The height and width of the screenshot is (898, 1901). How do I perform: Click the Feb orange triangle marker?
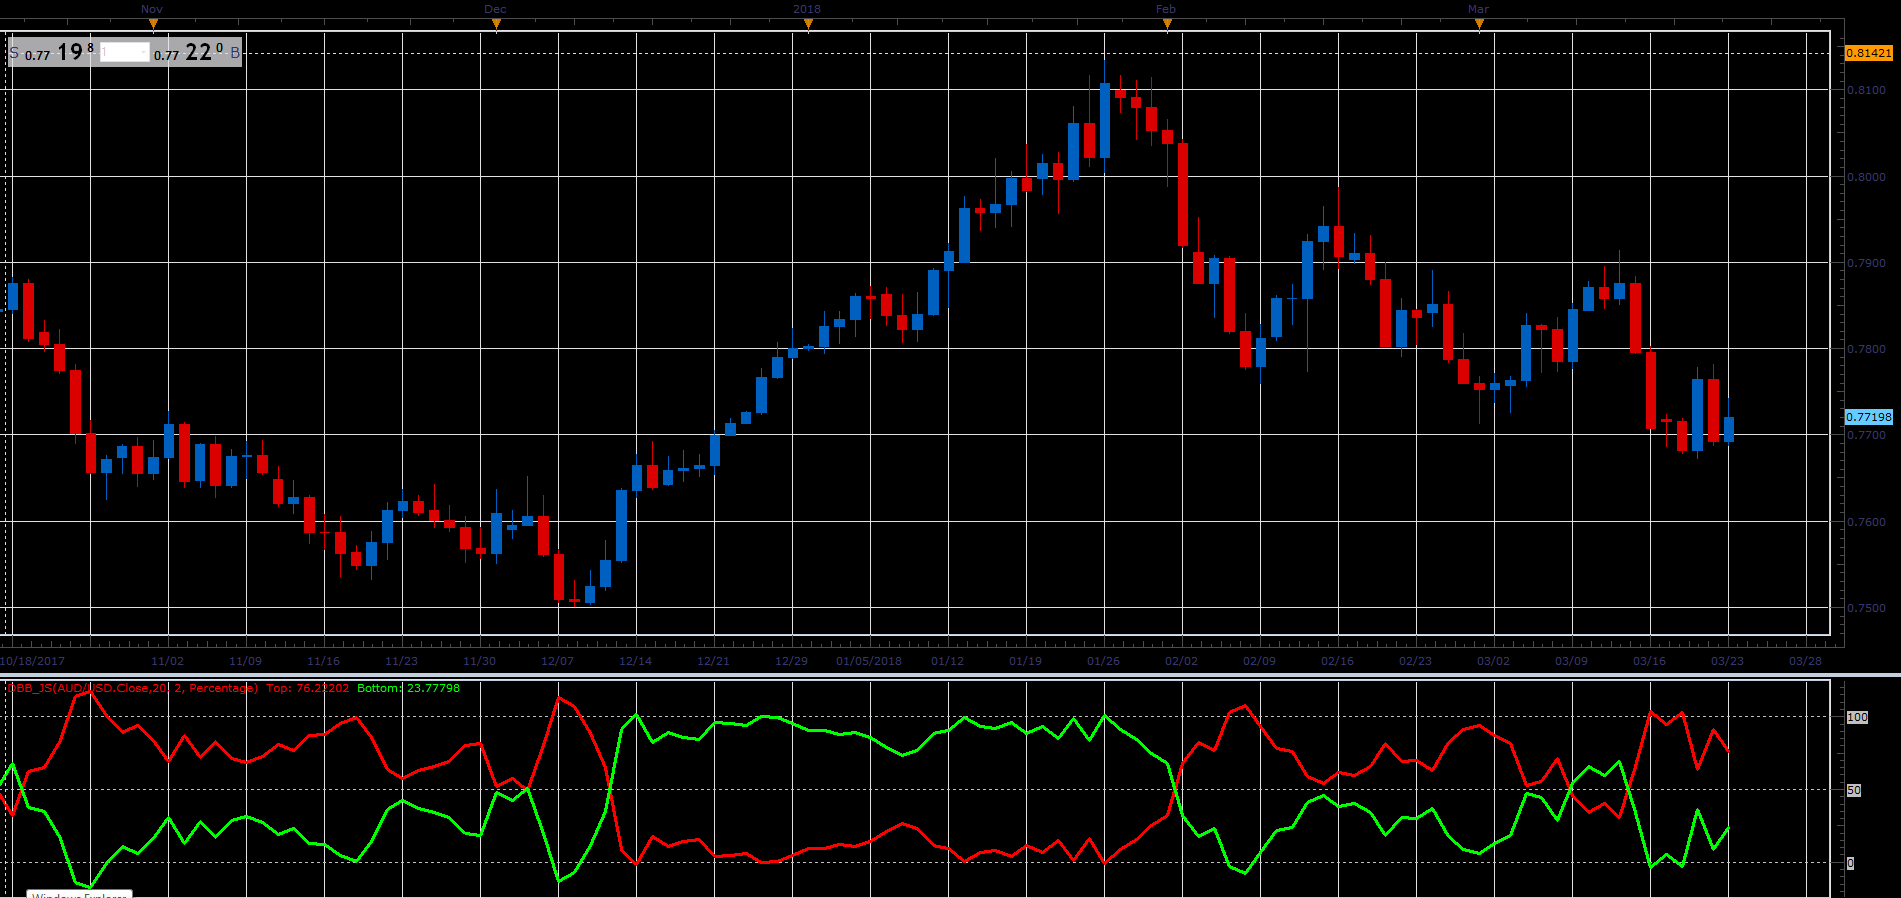tap(1167, 24)
